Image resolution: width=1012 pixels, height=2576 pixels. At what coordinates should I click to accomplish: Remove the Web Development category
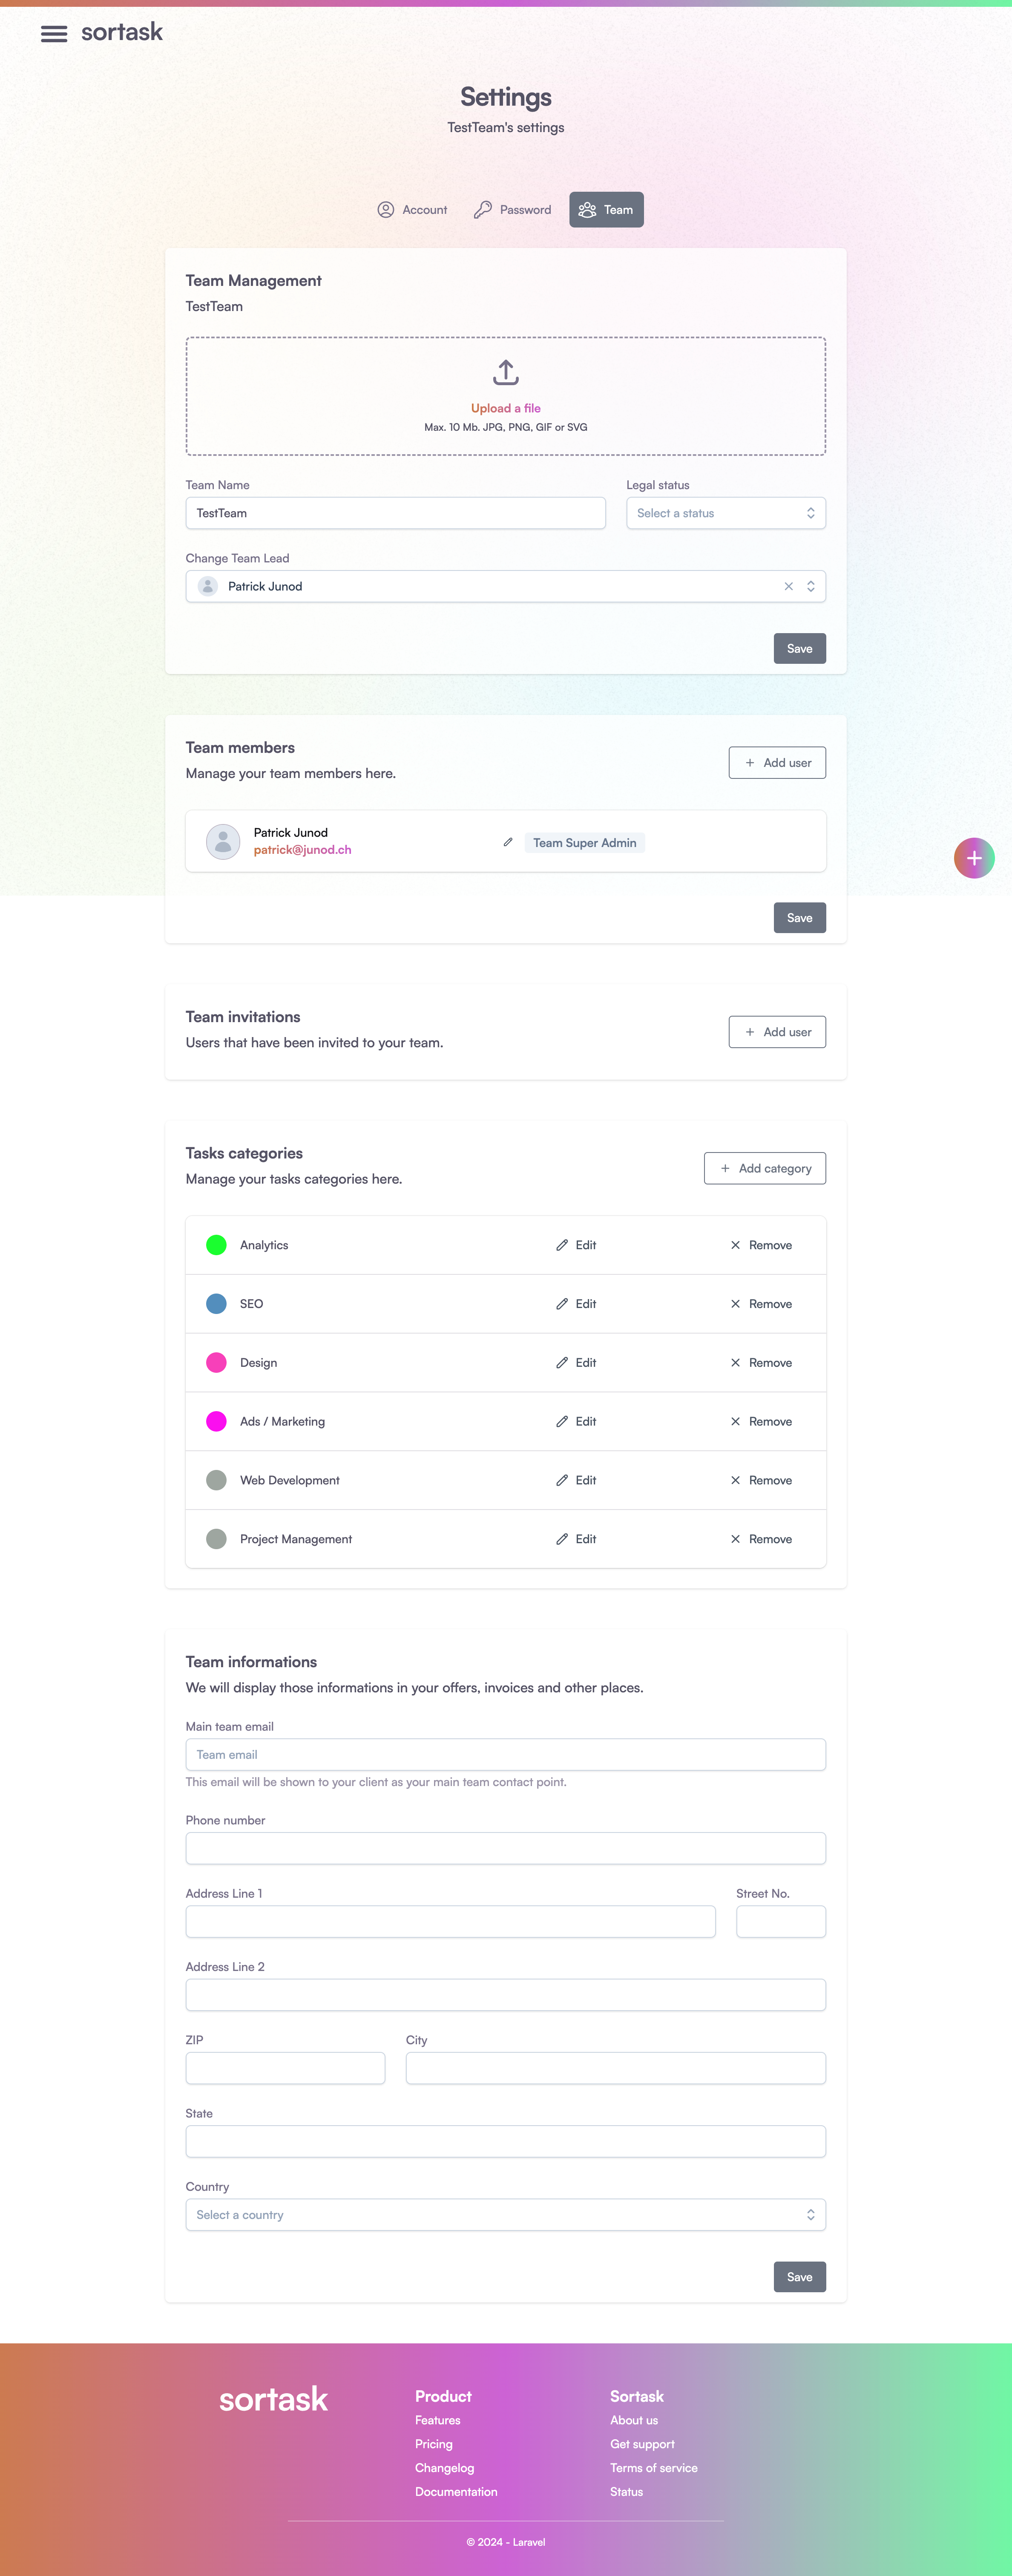tap(761, 1480)
